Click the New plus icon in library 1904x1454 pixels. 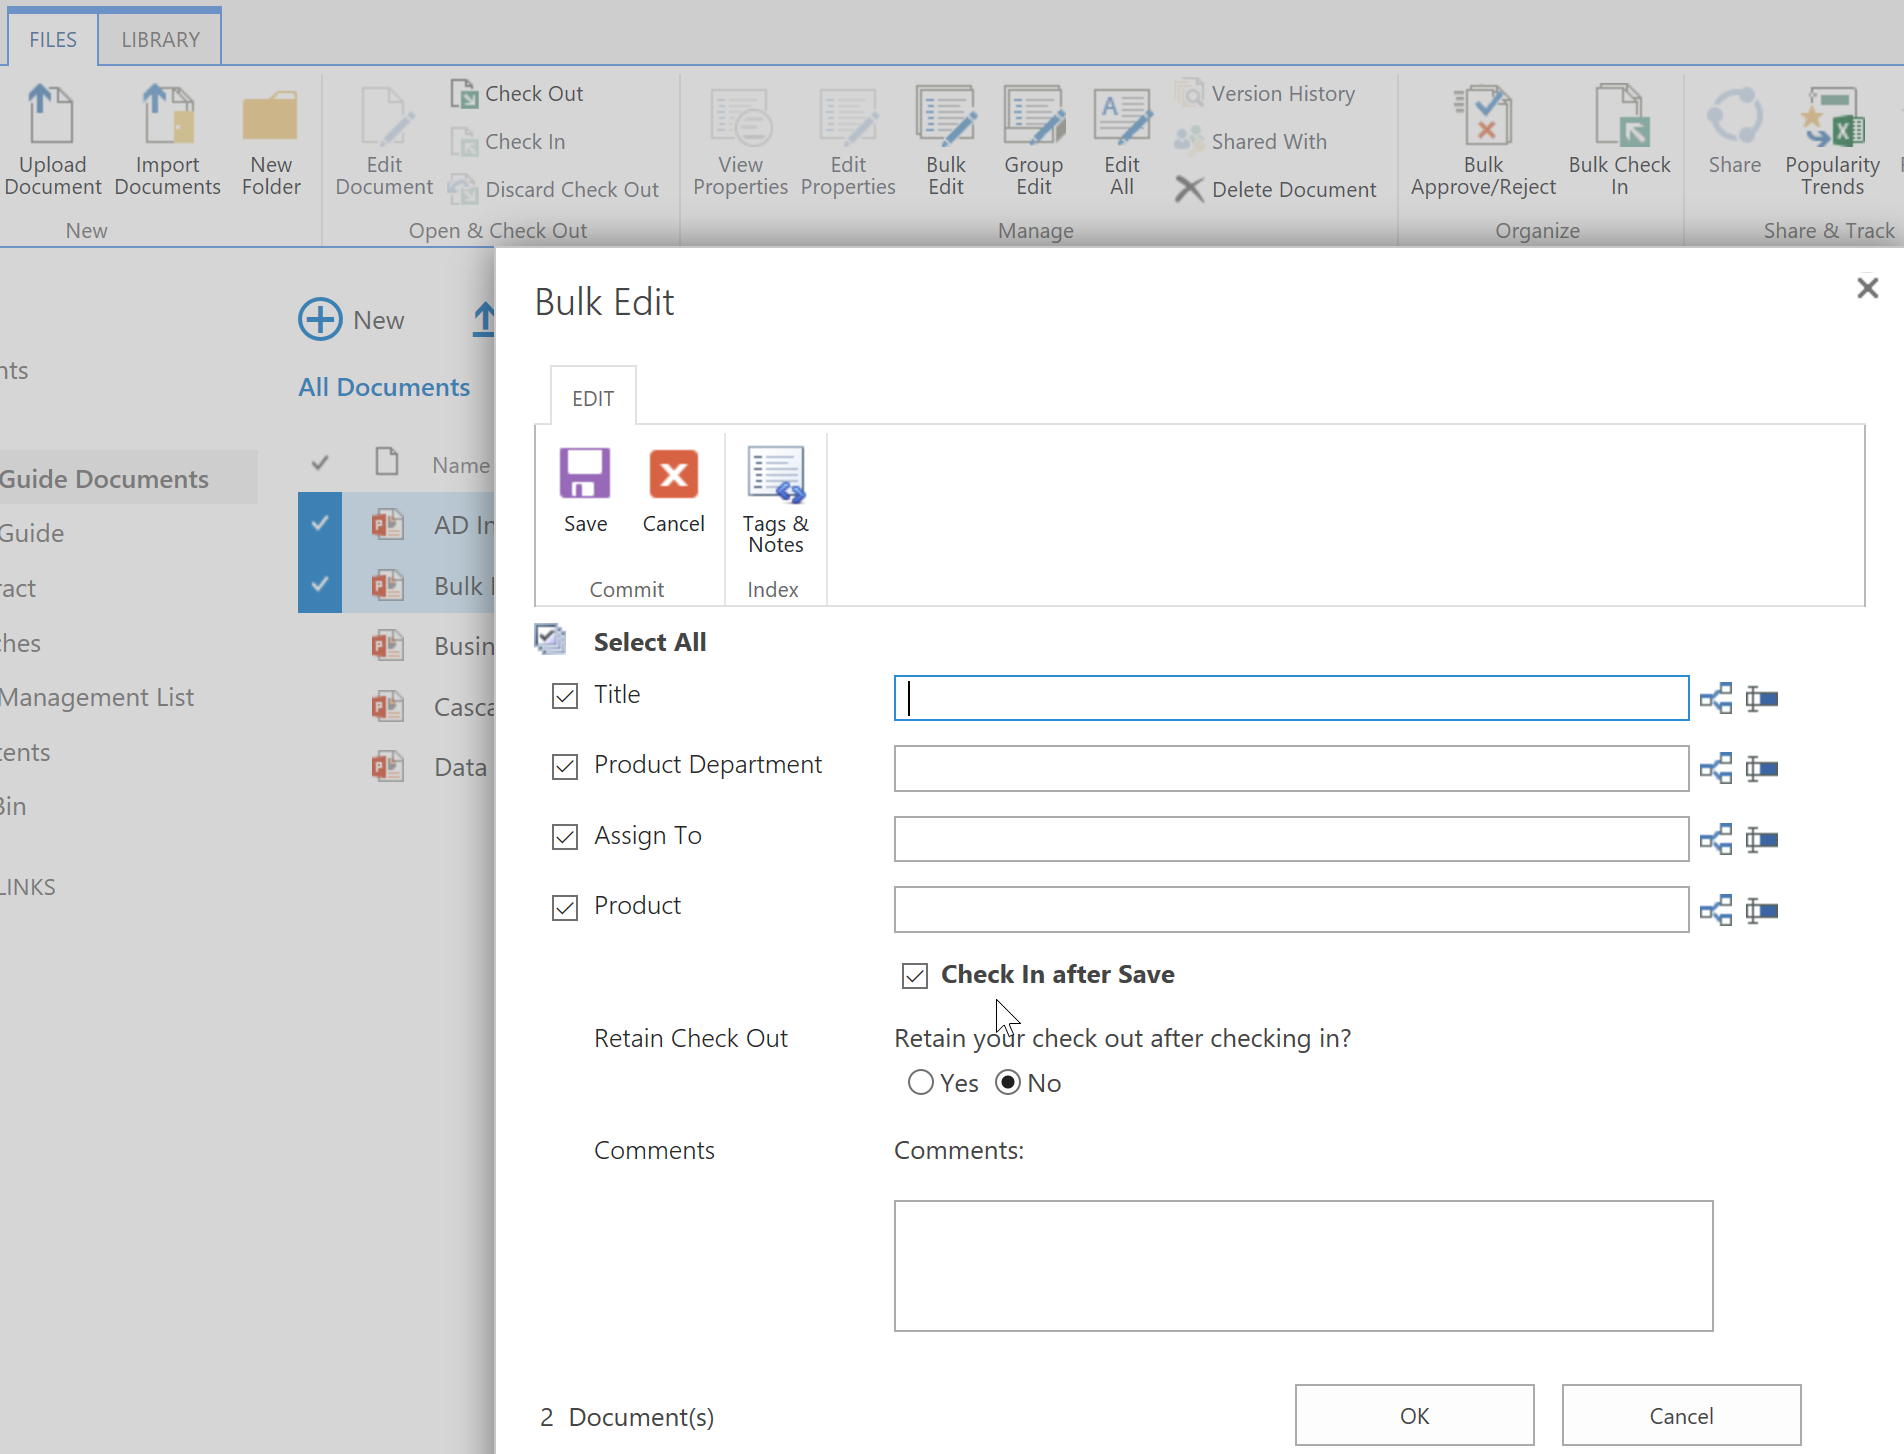pos(320,320)
